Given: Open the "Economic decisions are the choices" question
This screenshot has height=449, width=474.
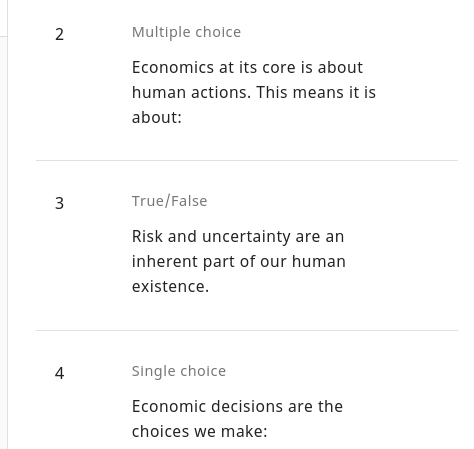Looking at the screenshot, I should point(237,419).
